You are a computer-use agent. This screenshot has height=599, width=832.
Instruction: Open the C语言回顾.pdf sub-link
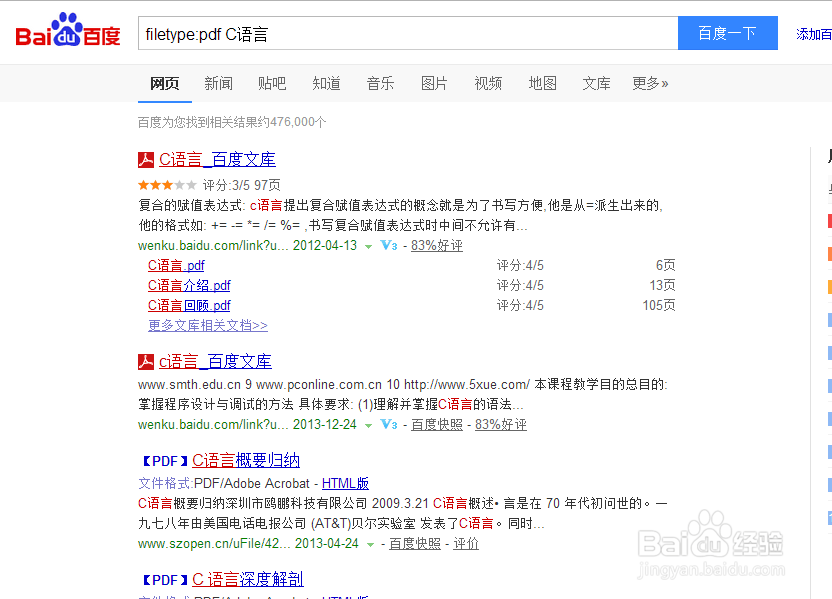click(x=189, y=306)
